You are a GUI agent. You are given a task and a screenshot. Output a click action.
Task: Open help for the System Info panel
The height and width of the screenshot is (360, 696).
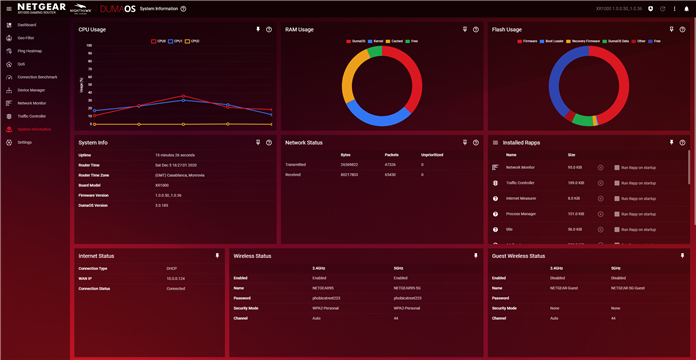pyautogui.click(x=269, y=142)
